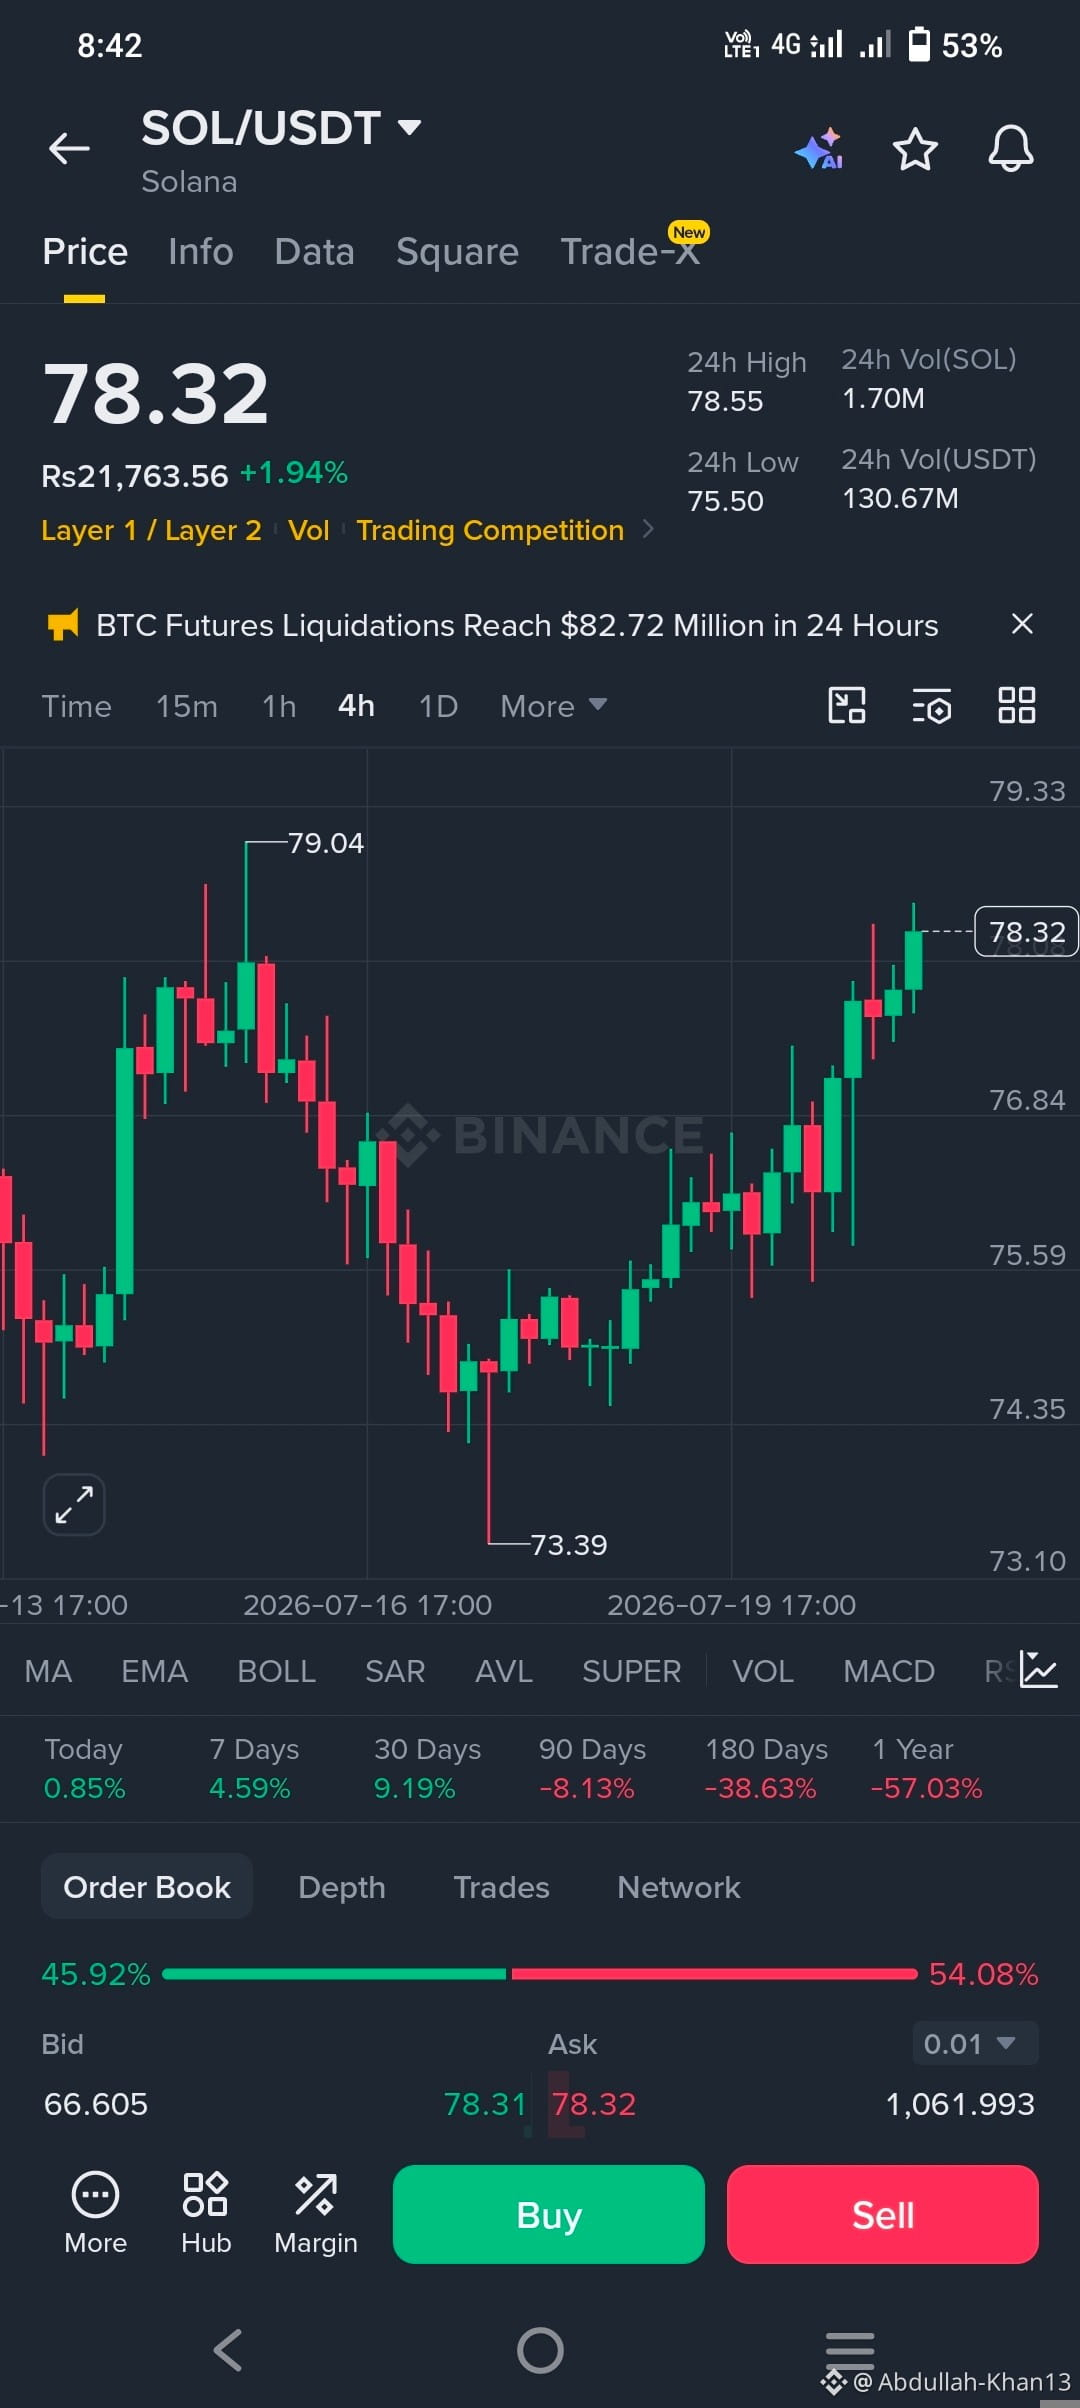Open the Order Book tab
Viewport: 1080px width, 2408px height.
tap(147, 1886)
